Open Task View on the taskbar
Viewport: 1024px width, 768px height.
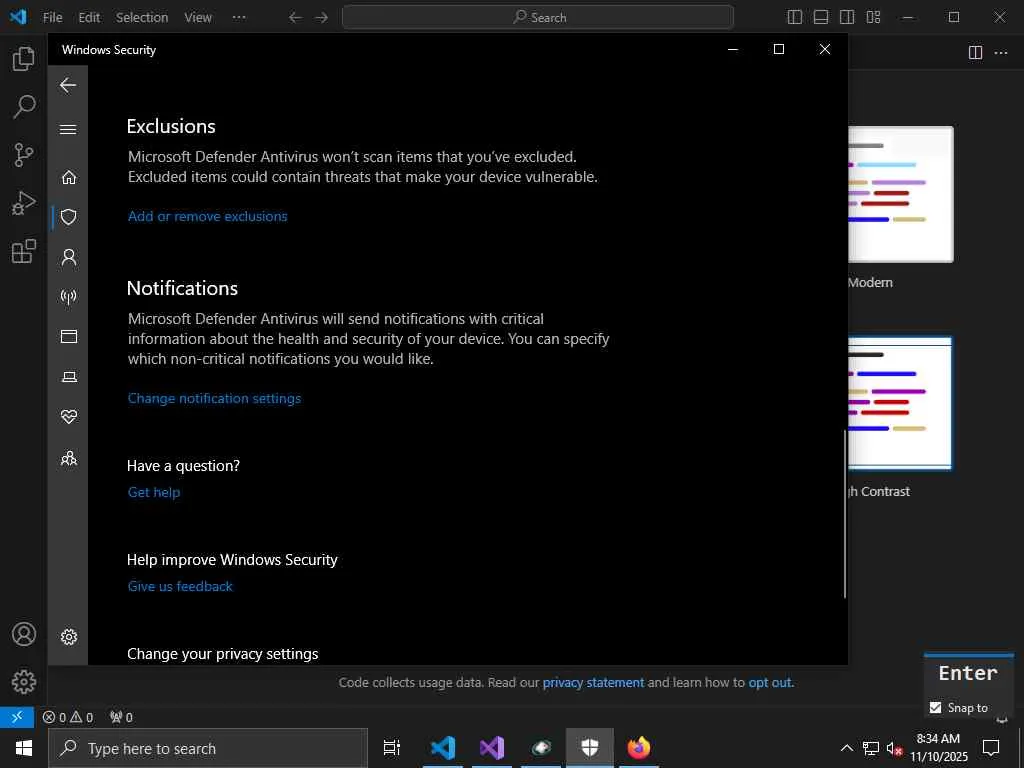pos(392,748)
